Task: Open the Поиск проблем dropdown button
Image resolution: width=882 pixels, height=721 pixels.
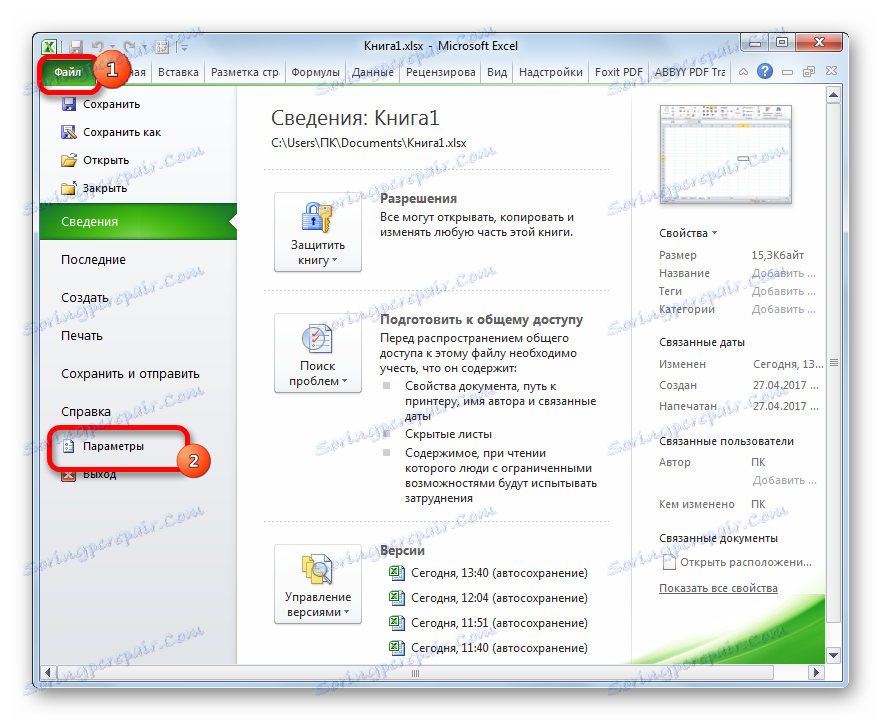Action: point(318,353)
